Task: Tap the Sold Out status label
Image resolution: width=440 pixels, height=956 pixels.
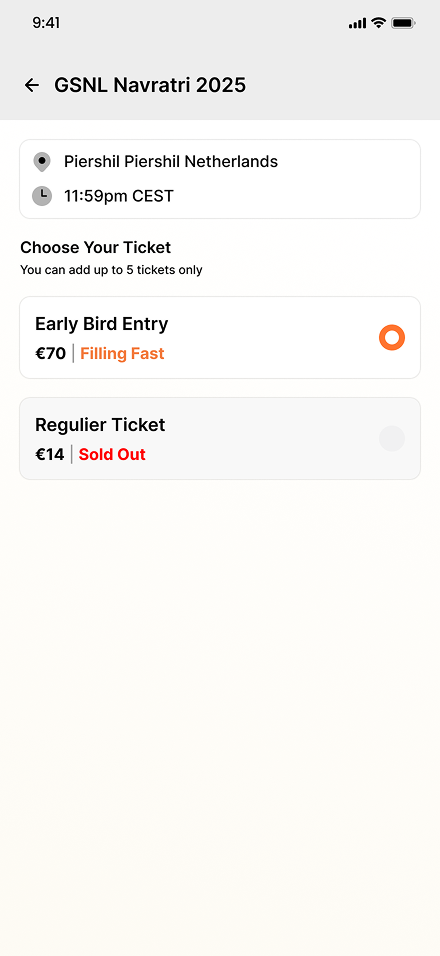Action: [x=112, y=455]
